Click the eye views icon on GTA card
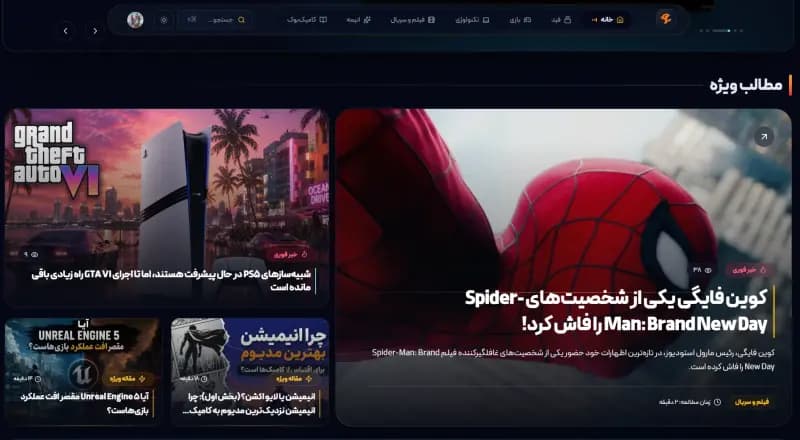This screenshot has width=800, height=440. [x=35, y=254]
